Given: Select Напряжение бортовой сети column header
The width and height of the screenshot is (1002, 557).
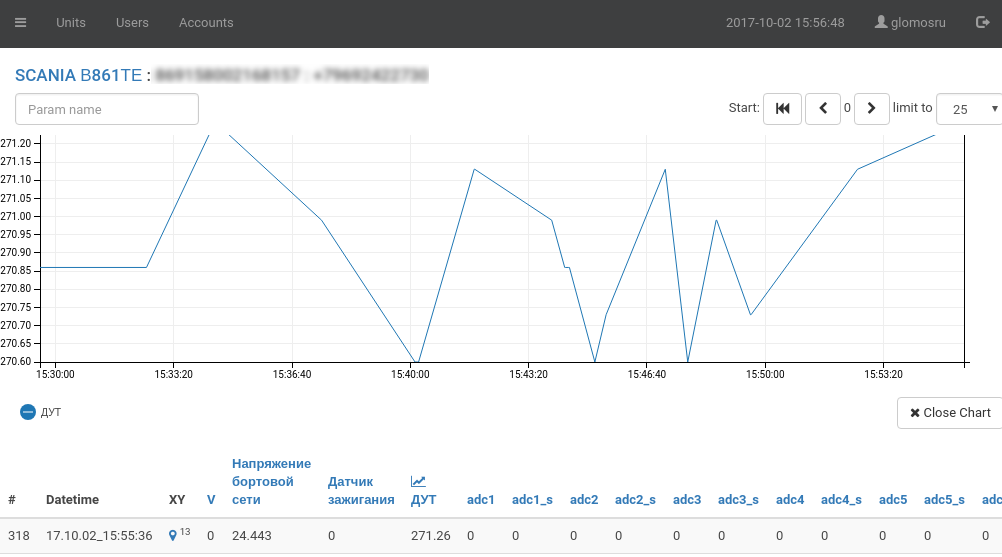Looking at the screenshot, I should tap(271, 481).
